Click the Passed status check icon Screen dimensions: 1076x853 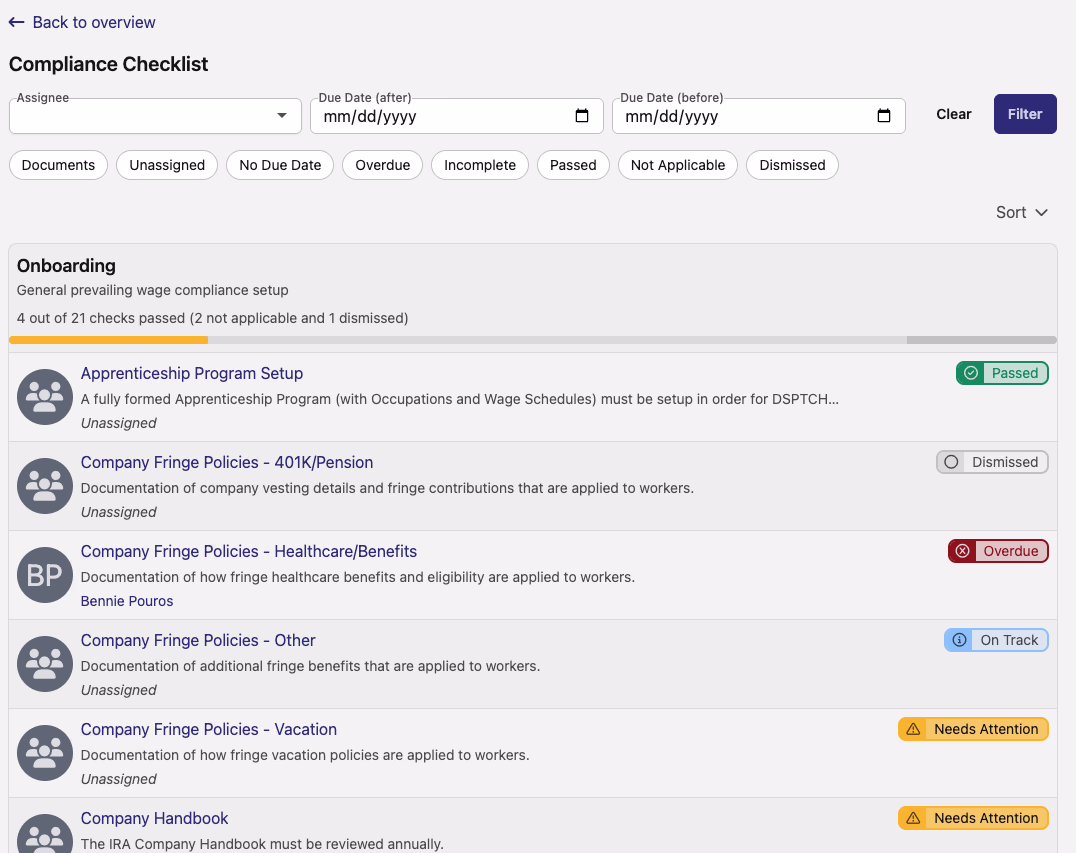click(x=971, y=373)
